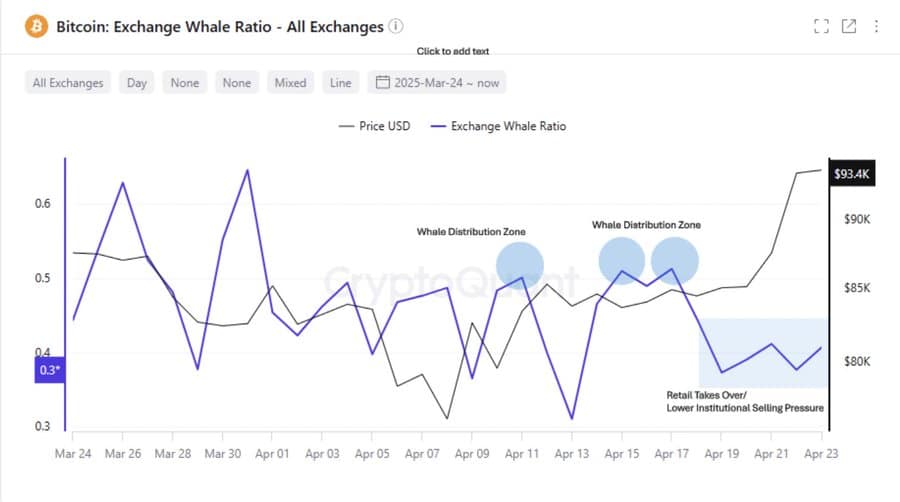Select the Line chart type option

click(340, 83)
